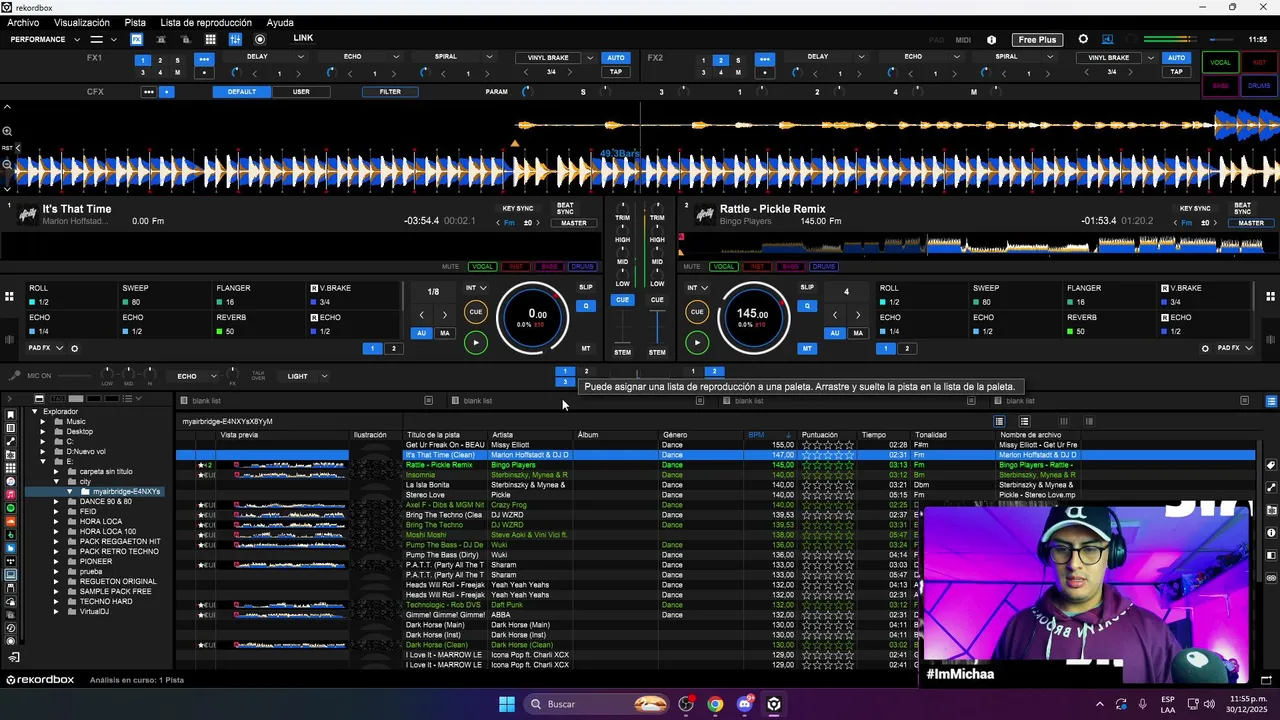Open the Archivo menu
This screenshot has height=720, width=1280.
(23, 22)
